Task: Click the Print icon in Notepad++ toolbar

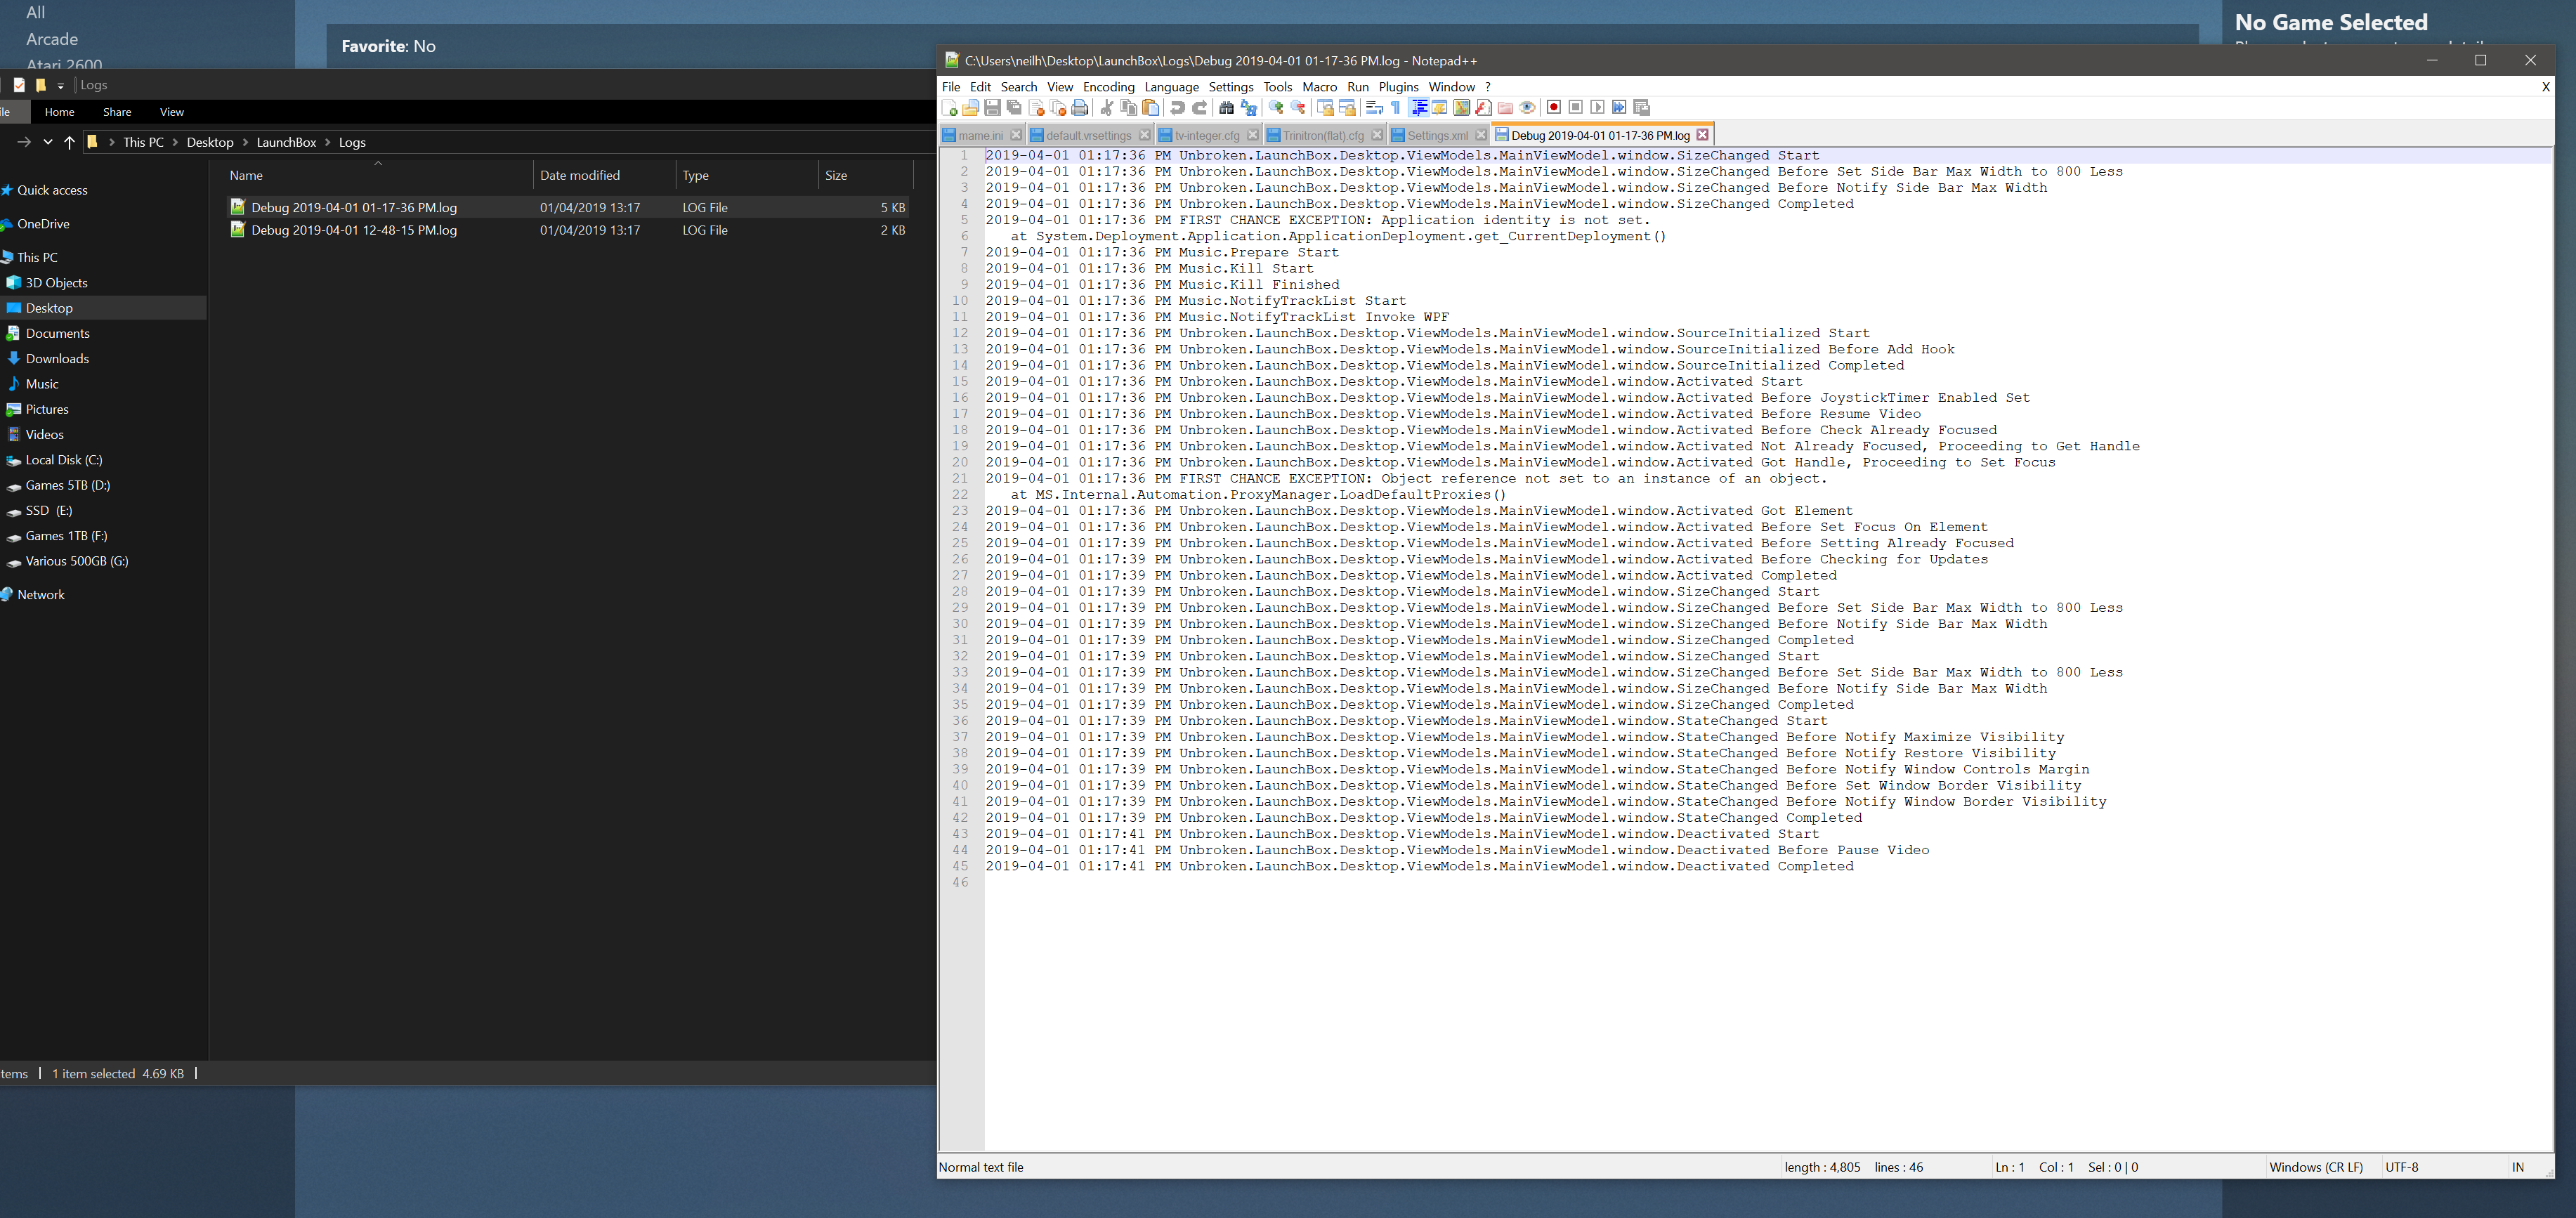Action: pyautogui.click(x=1080, y=108)
